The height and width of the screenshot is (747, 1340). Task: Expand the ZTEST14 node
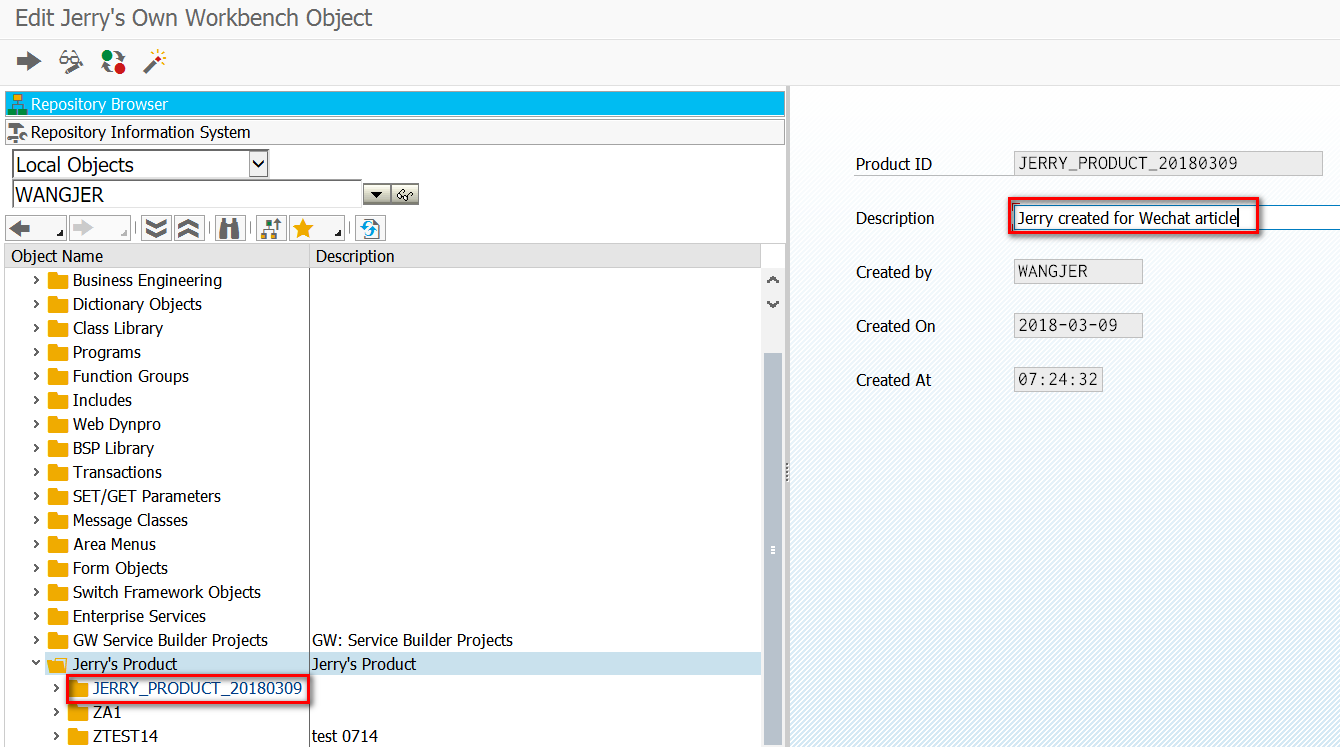click(56, 737)
